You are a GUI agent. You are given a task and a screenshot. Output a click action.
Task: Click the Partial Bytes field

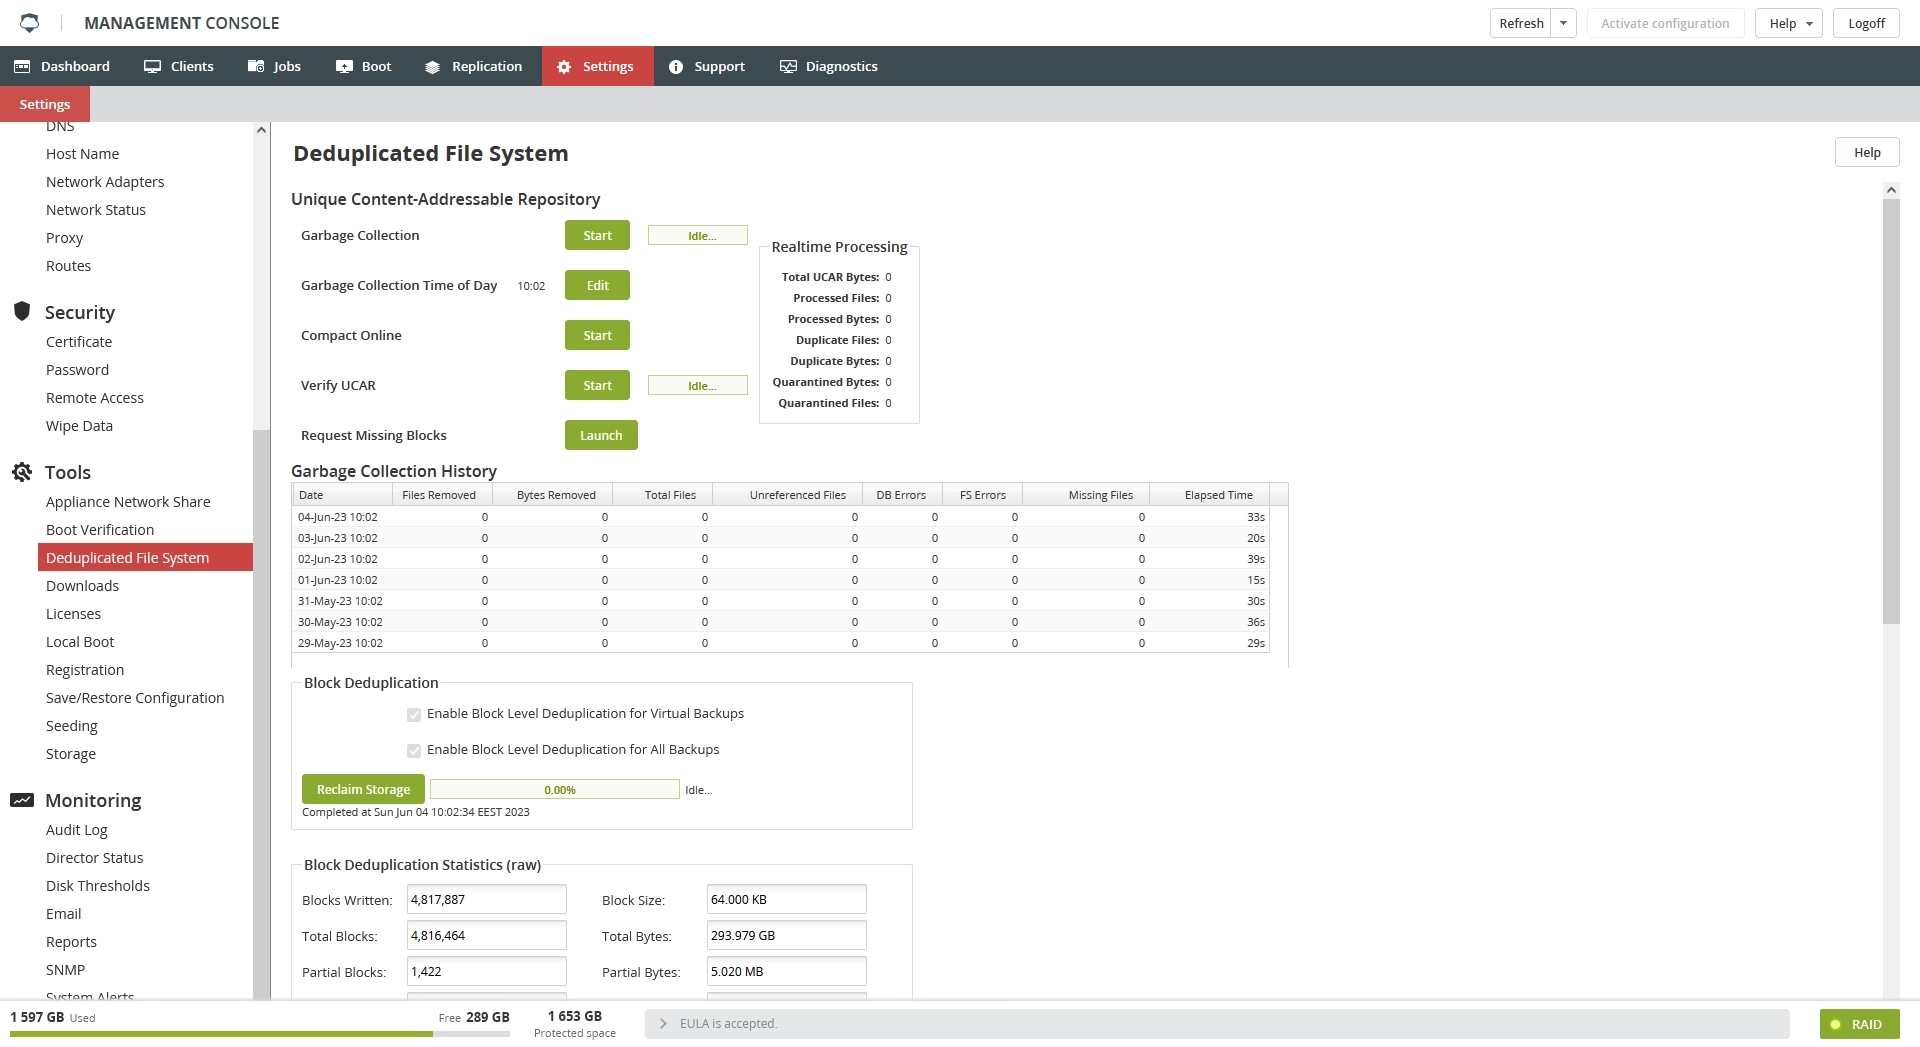tap(786, 971)
